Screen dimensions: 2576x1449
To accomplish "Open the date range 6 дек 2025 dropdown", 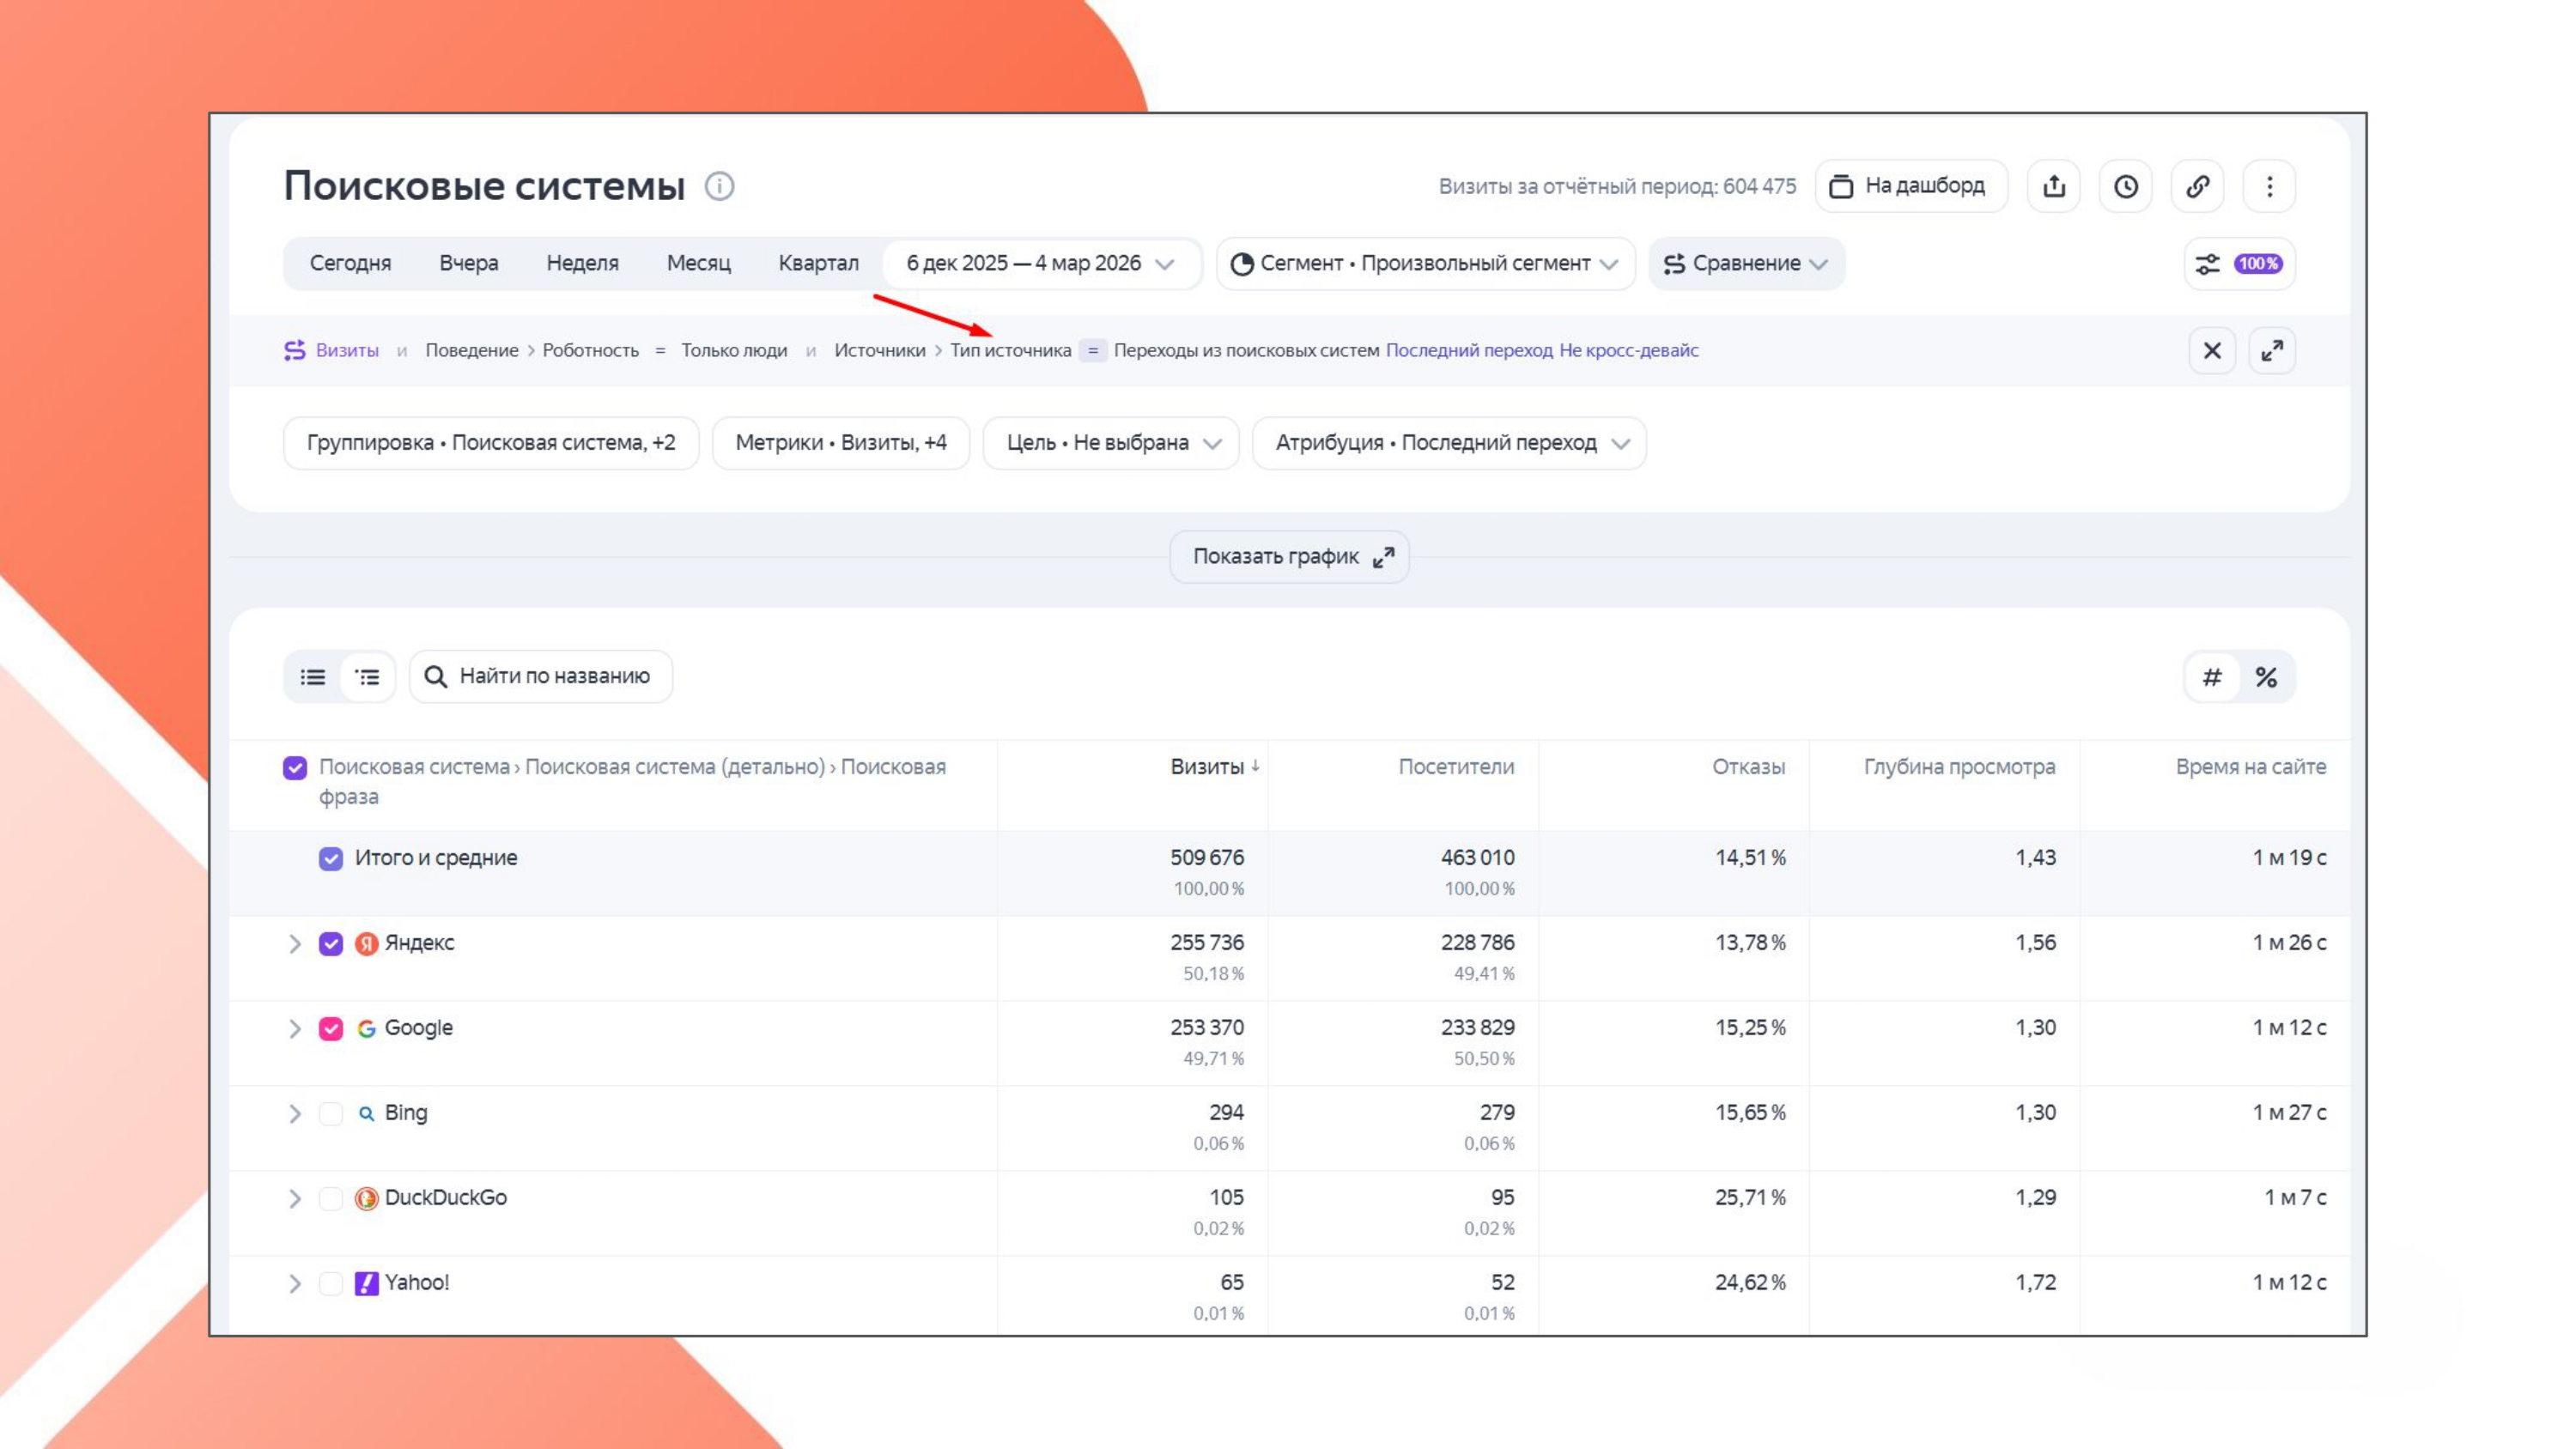I will (1039, 264).
